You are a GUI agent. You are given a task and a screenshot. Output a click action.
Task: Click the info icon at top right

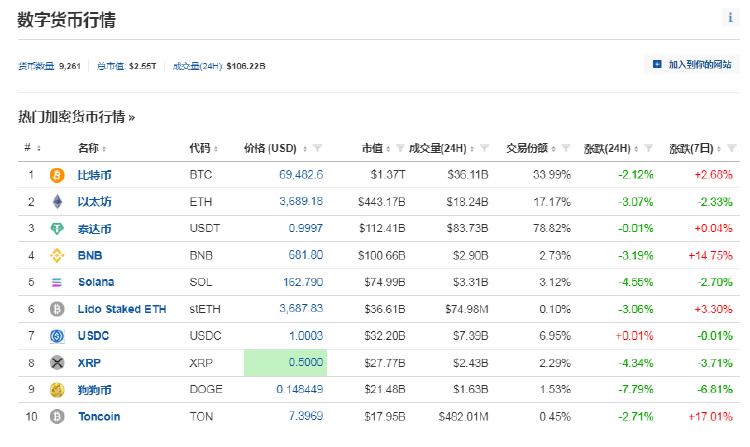[x=731, y=18]
